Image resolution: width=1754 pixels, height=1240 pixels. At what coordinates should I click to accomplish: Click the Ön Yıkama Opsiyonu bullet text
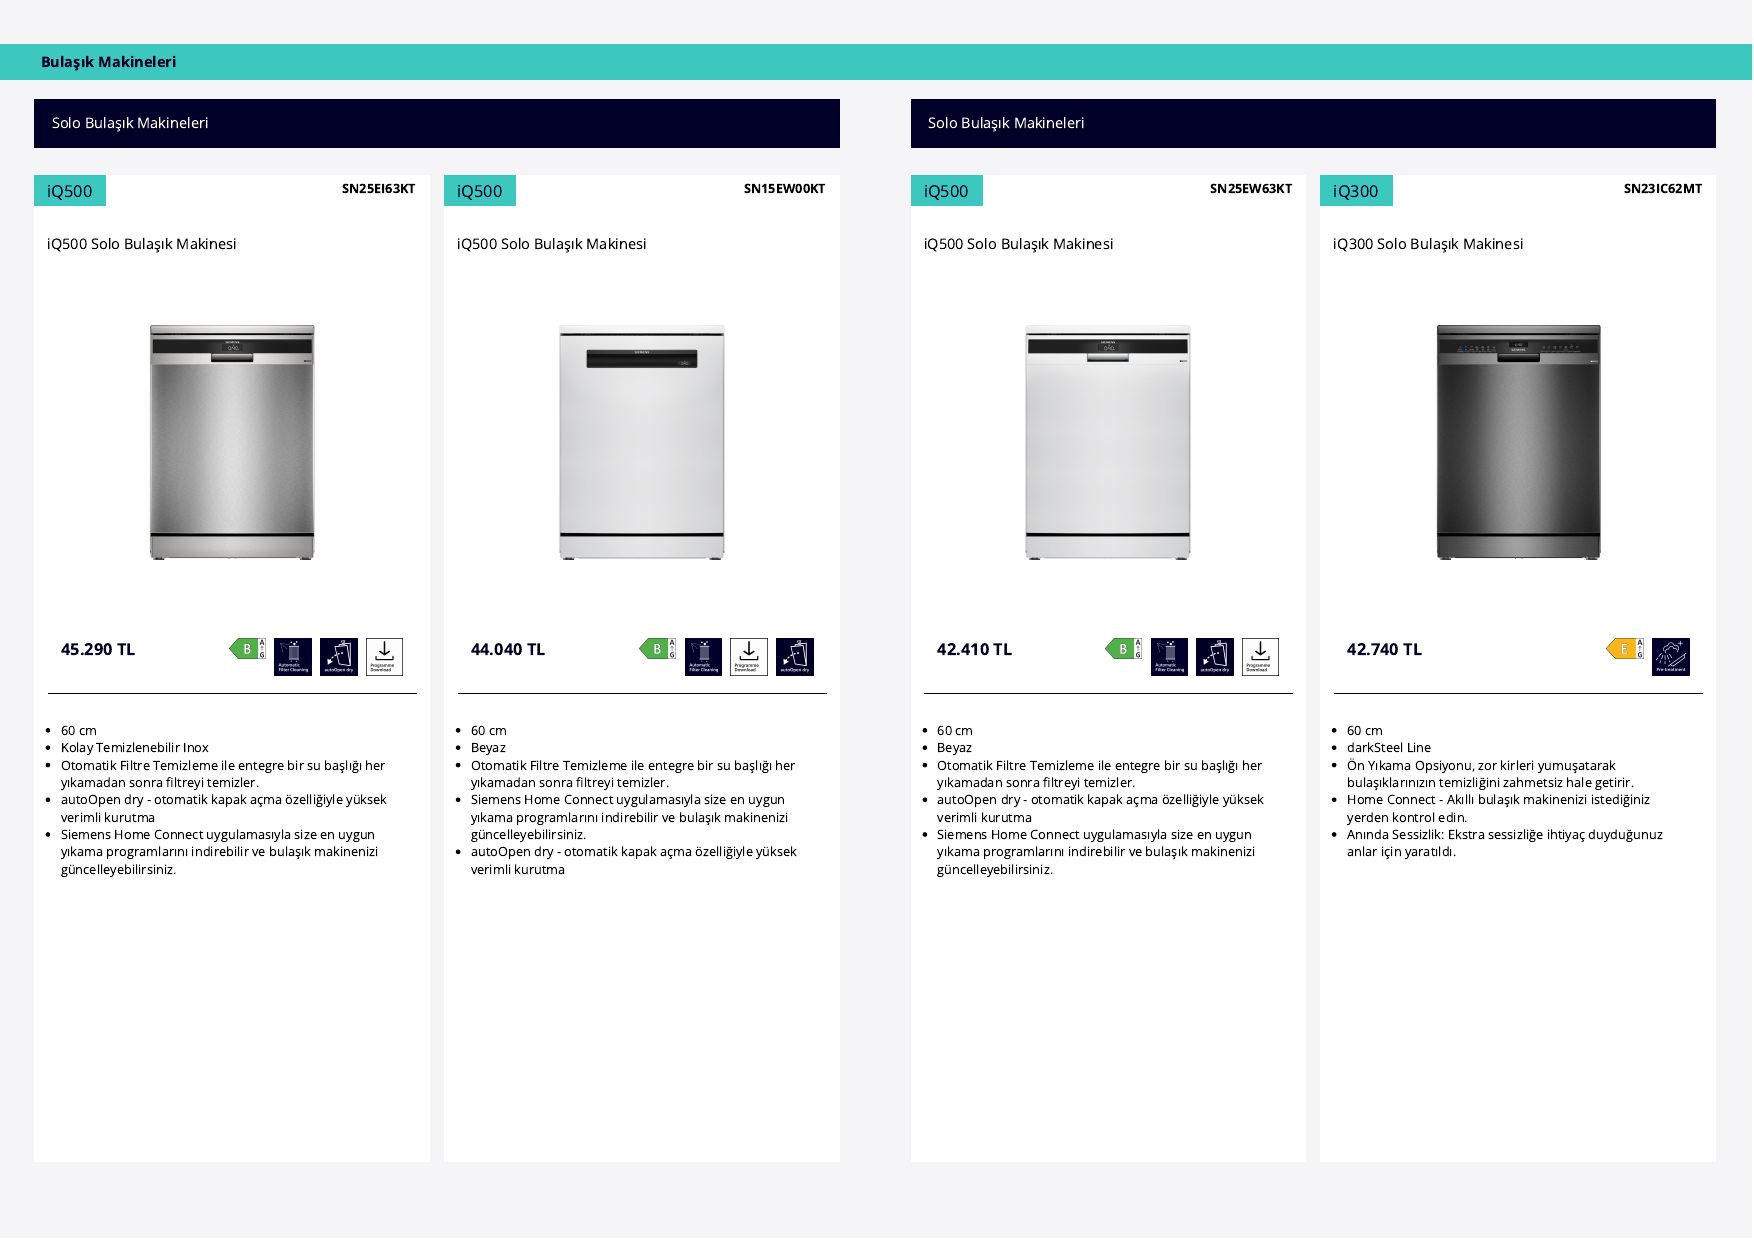pyautogui.click(x=1490, y=774)
